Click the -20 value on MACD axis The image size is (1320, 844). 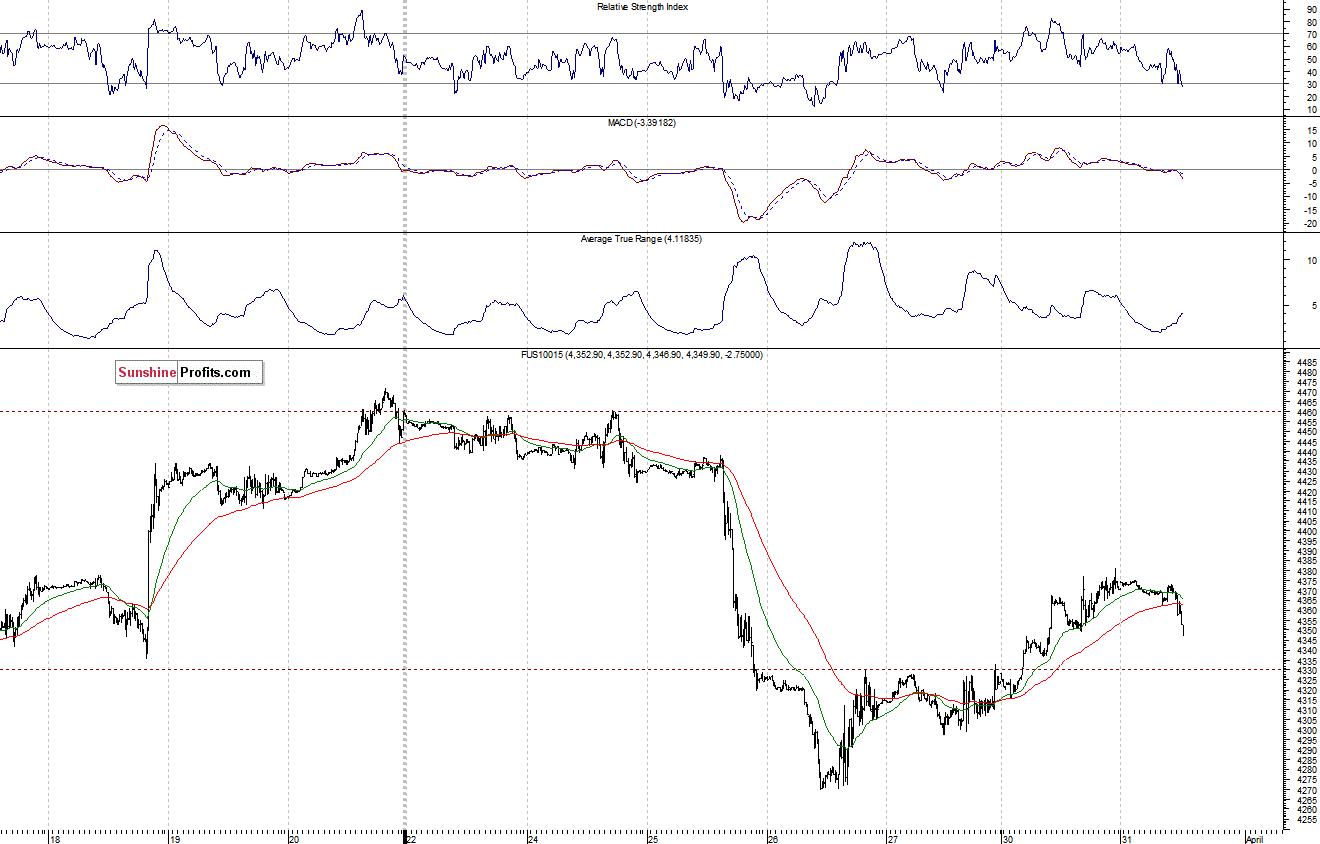pos(1310,223)
